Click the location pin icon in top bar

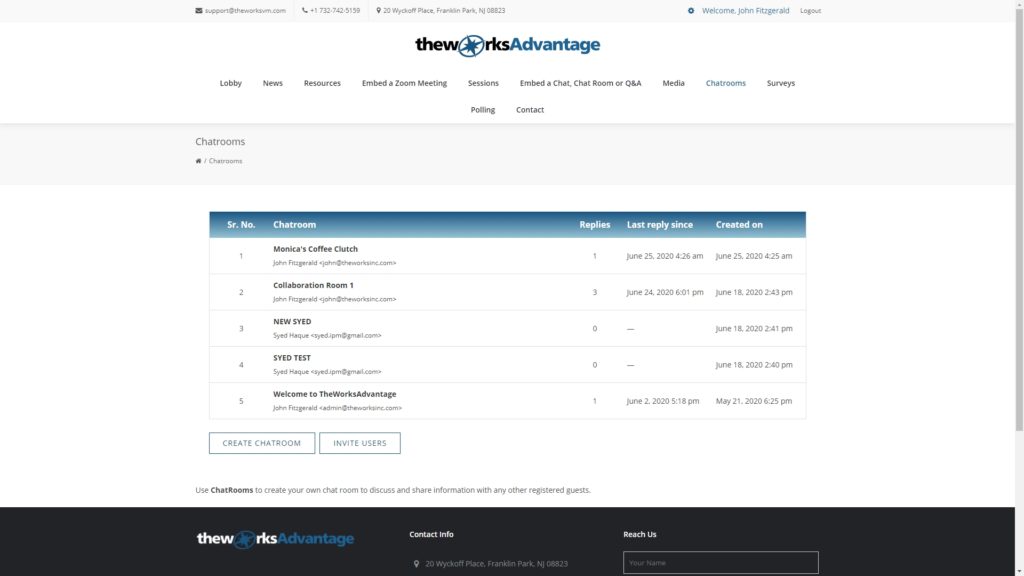tap(378, 10)
